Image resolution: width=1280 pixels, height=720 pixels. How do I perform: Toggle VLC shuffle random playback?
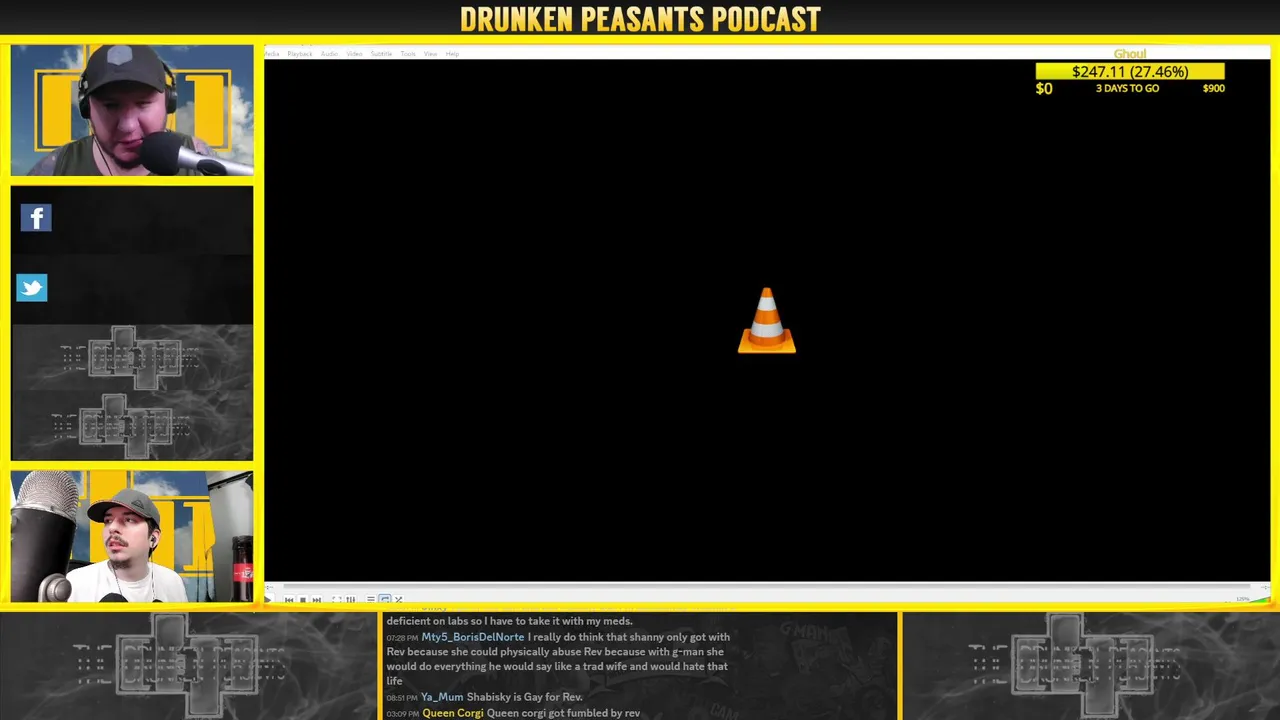[398, 600]
